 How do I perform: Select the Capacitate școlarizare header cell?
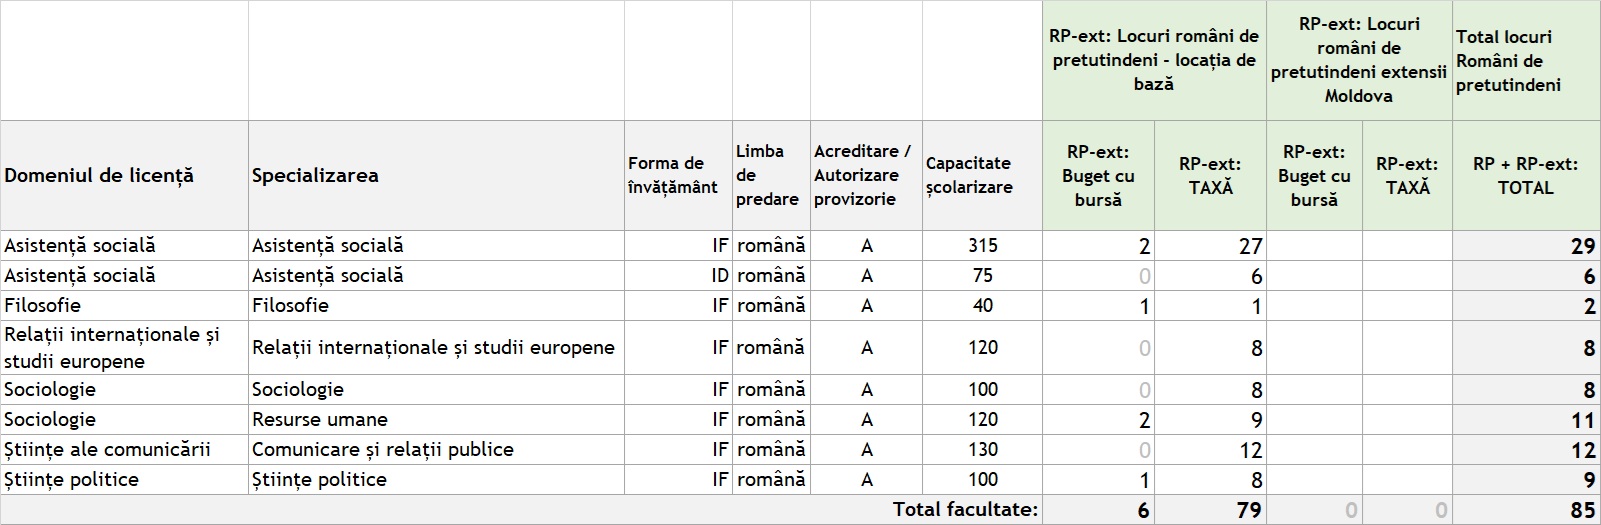click(x=982, y=175)
